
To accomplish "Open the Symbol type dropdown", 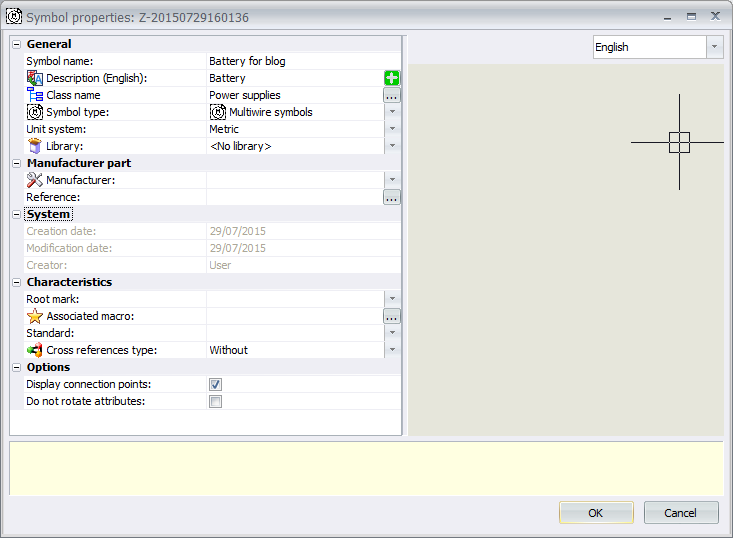I will tap(392, 112).
